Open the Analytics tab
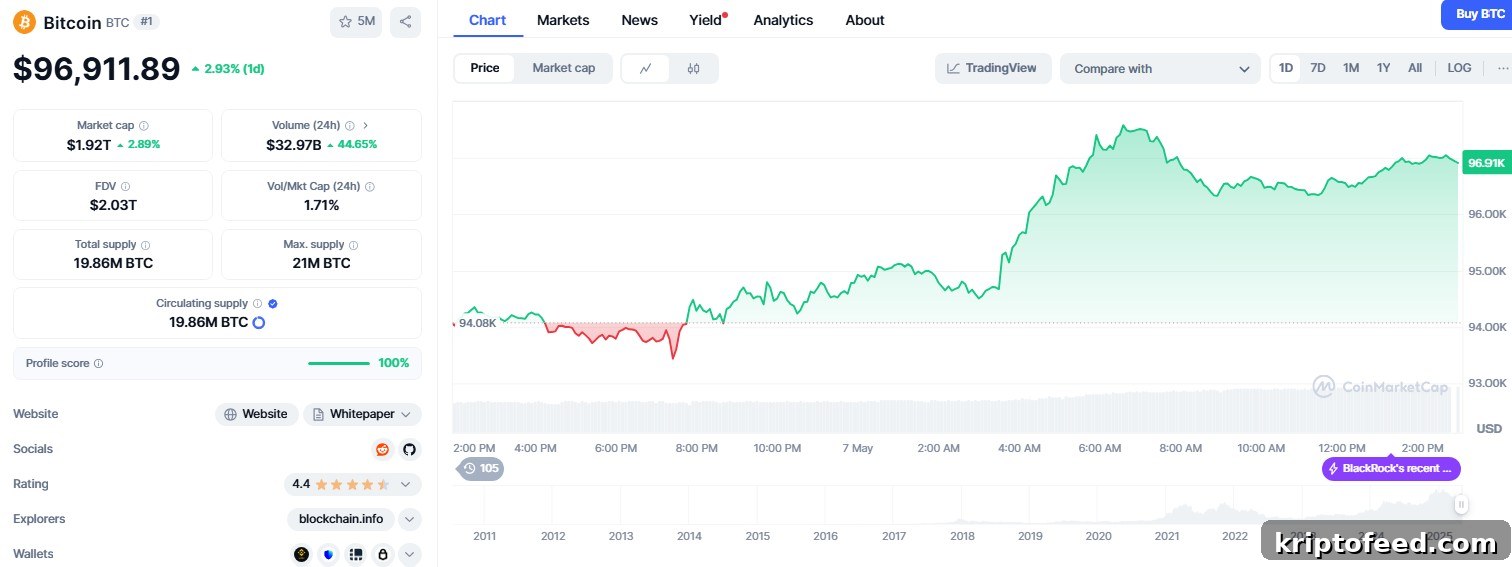This screenshot has width=1512, height=567. [x=783, y=20]
